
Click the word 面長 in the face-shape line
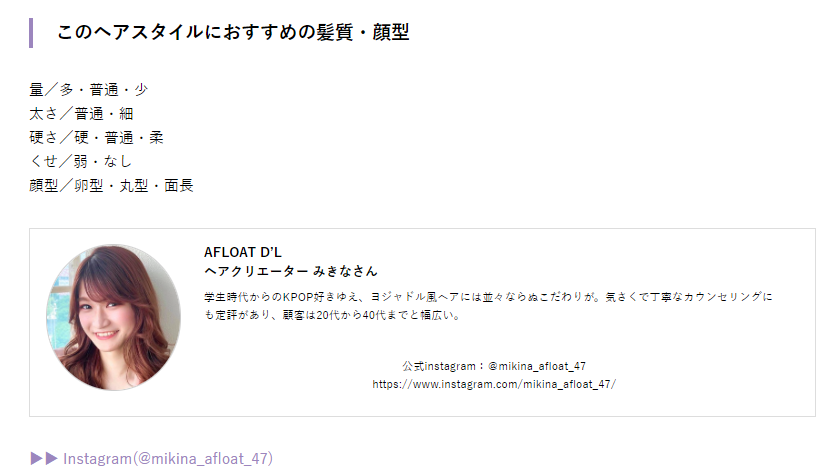pos(179,186)
